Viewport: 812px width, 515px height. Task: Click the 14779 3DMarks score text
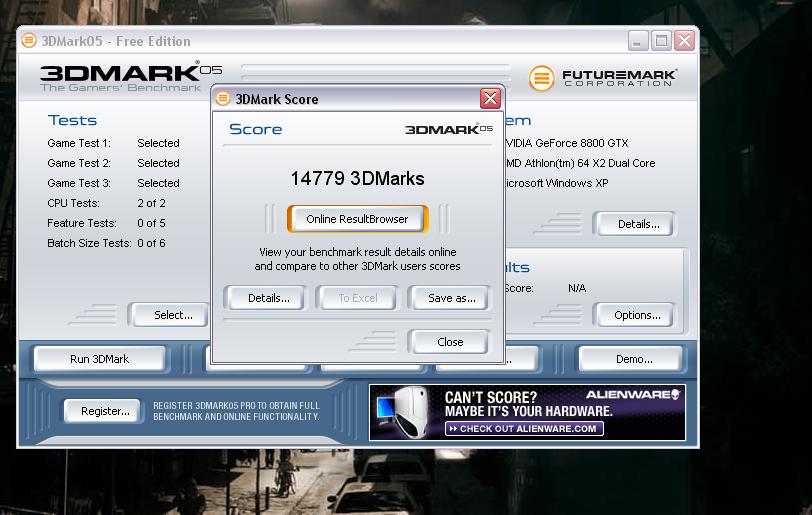tap(357, 179)
